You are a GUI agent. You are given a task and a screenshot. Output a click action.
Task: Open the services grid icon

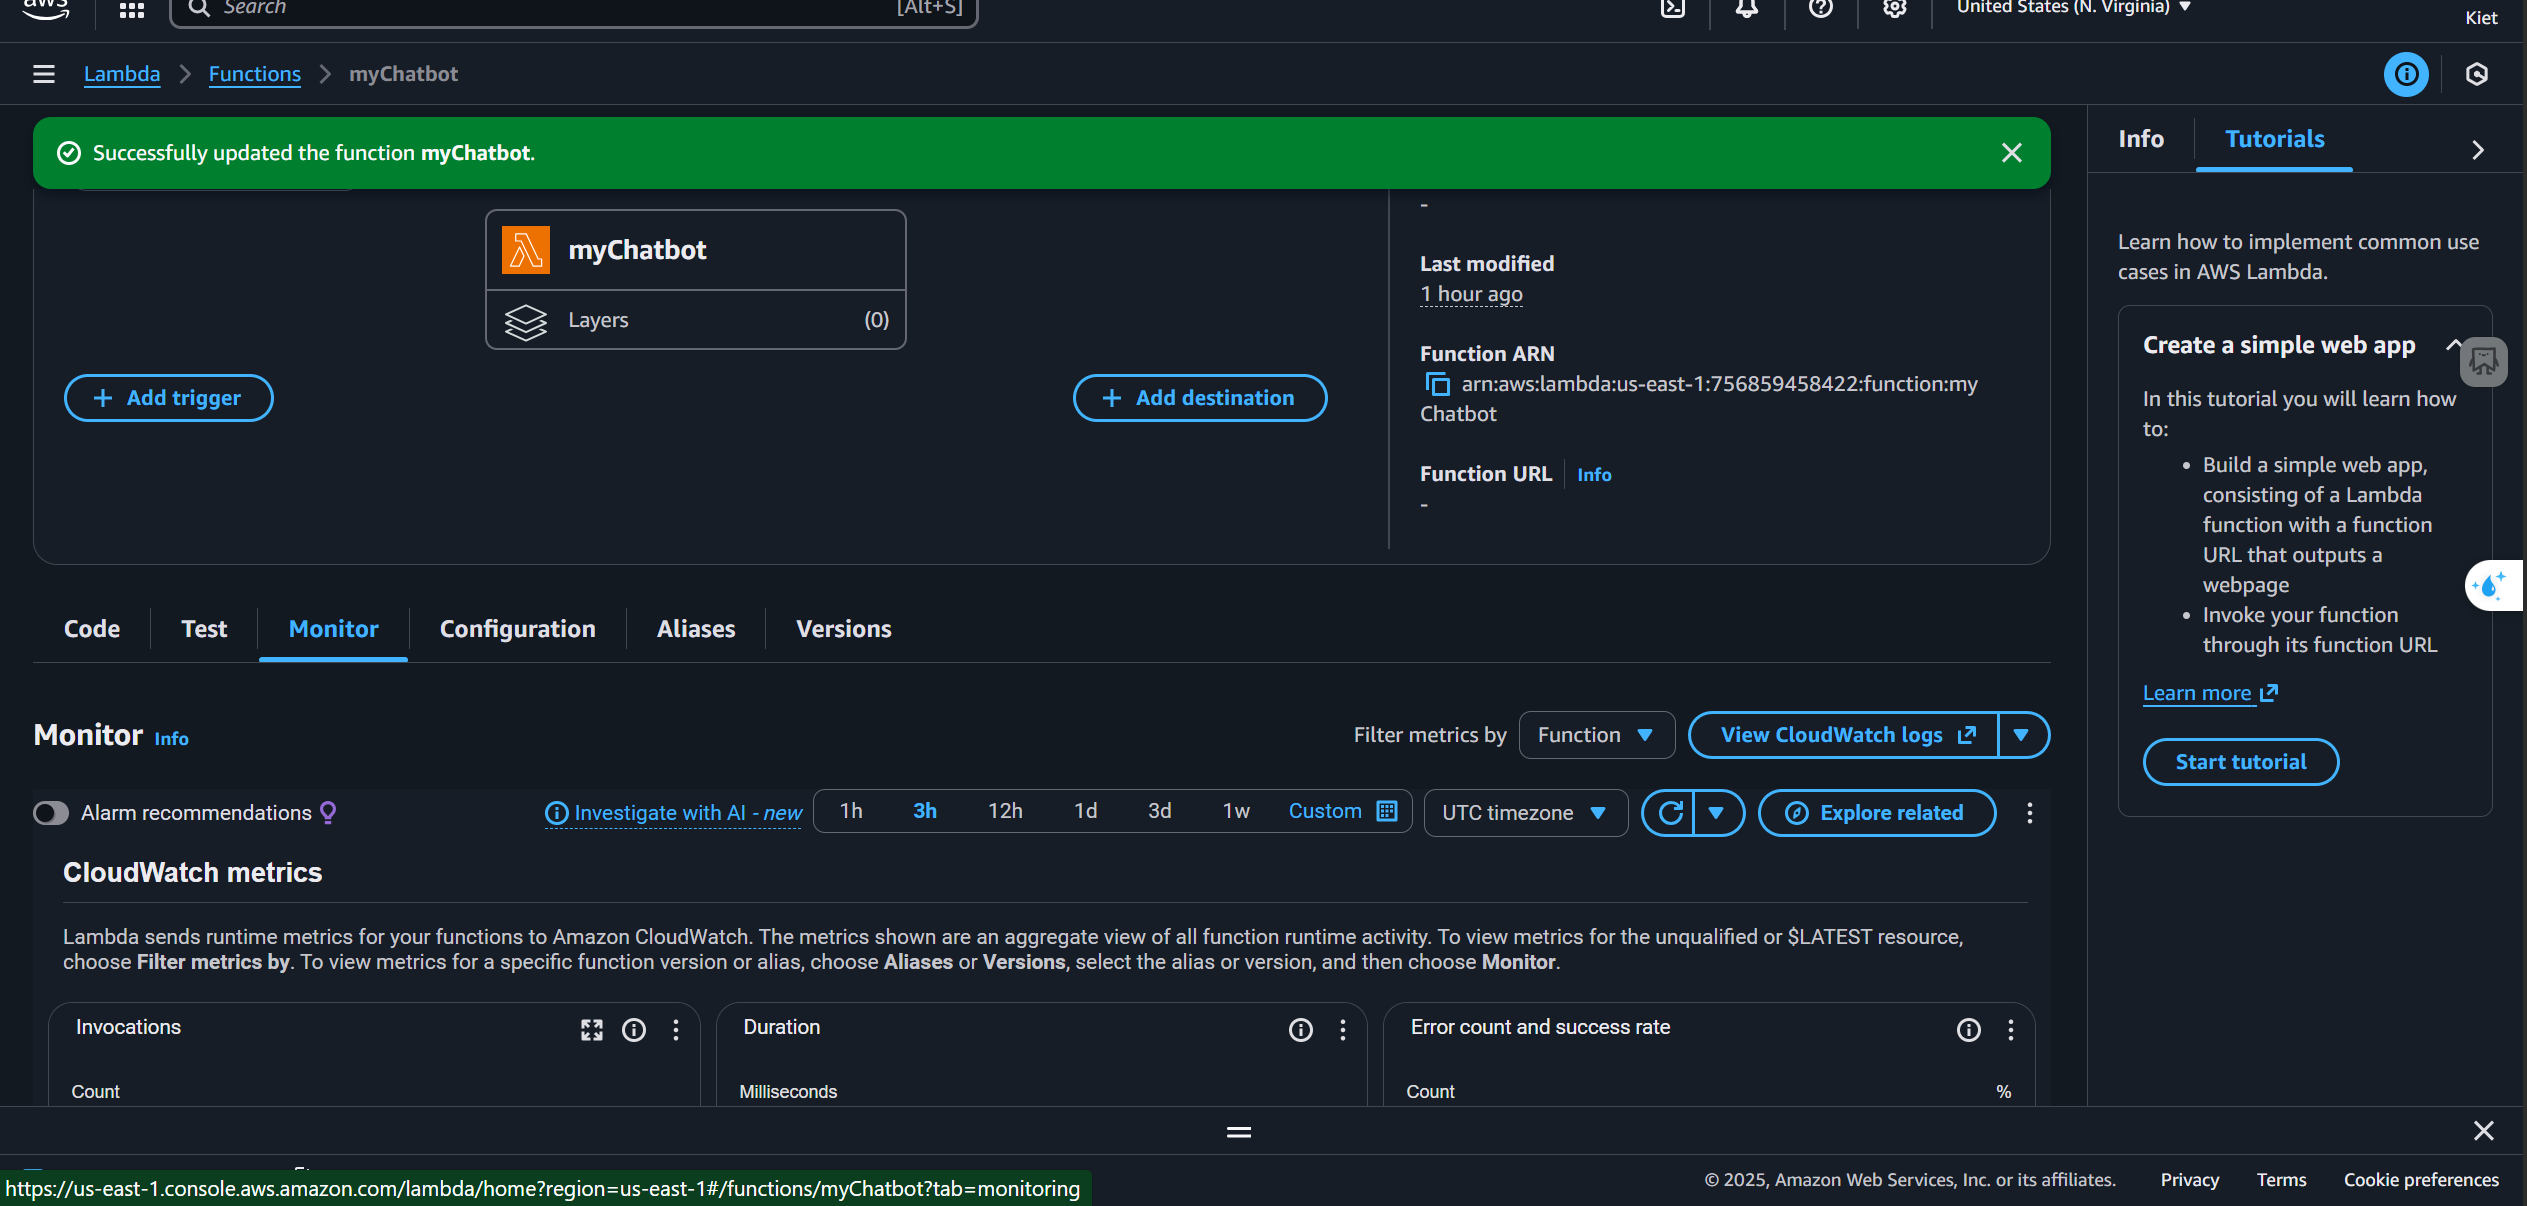tap(131, 10)
